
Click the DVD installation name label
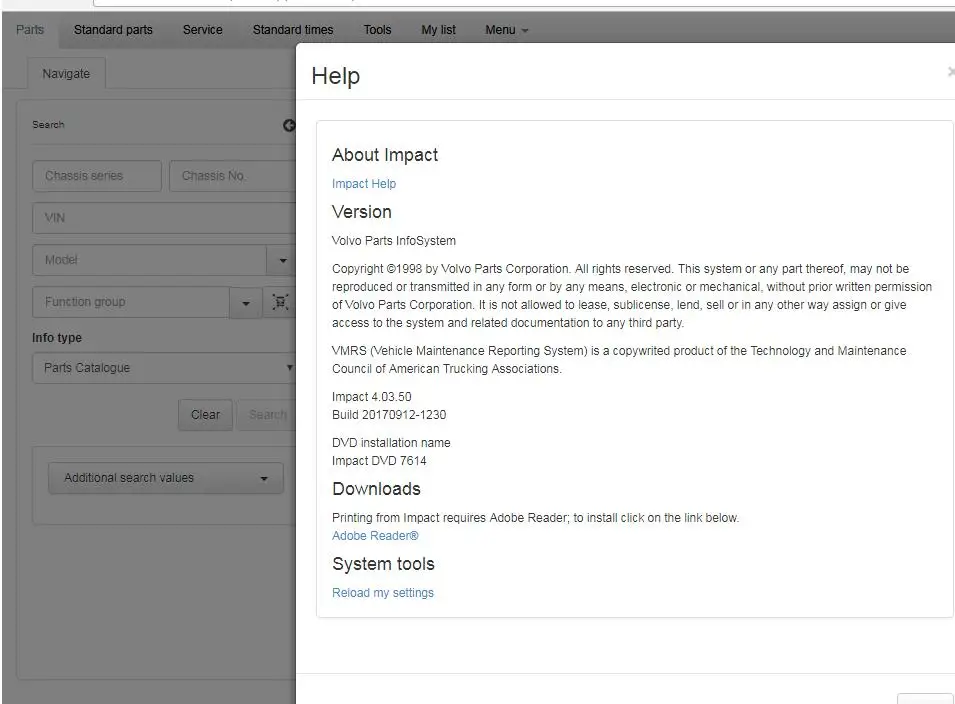click(391, 443)
